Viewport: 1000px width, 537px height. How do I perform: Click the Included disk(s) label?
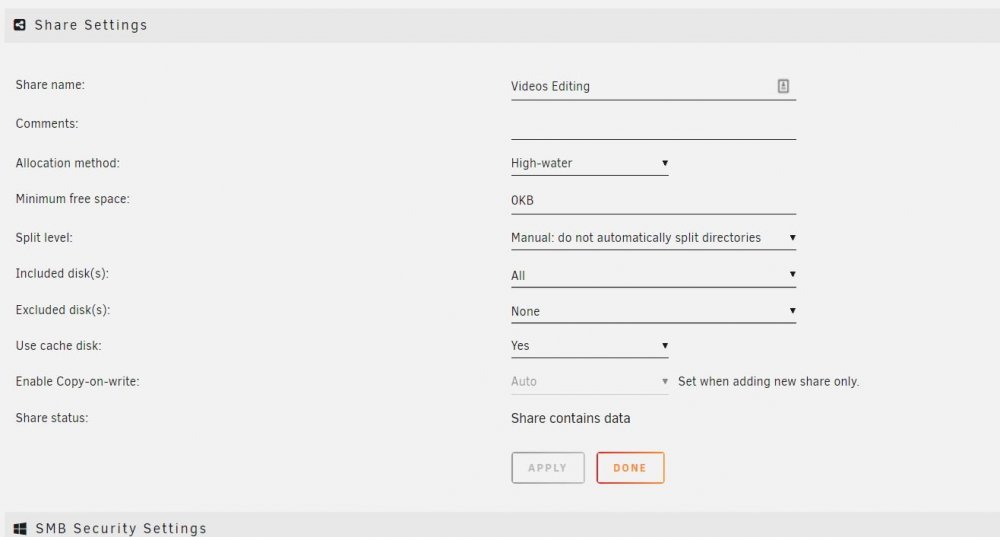coord(62,274)
